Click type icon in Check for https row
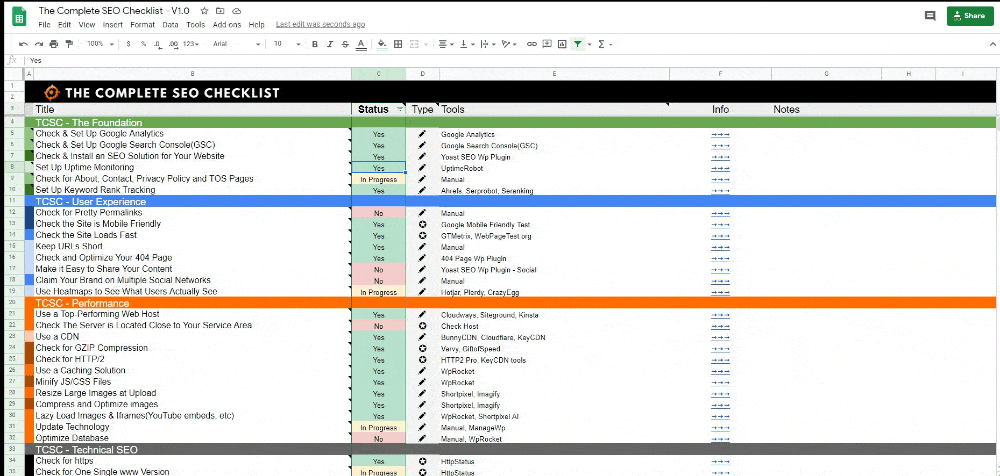Screen dimensions: 1000x476 pos(422,461)
